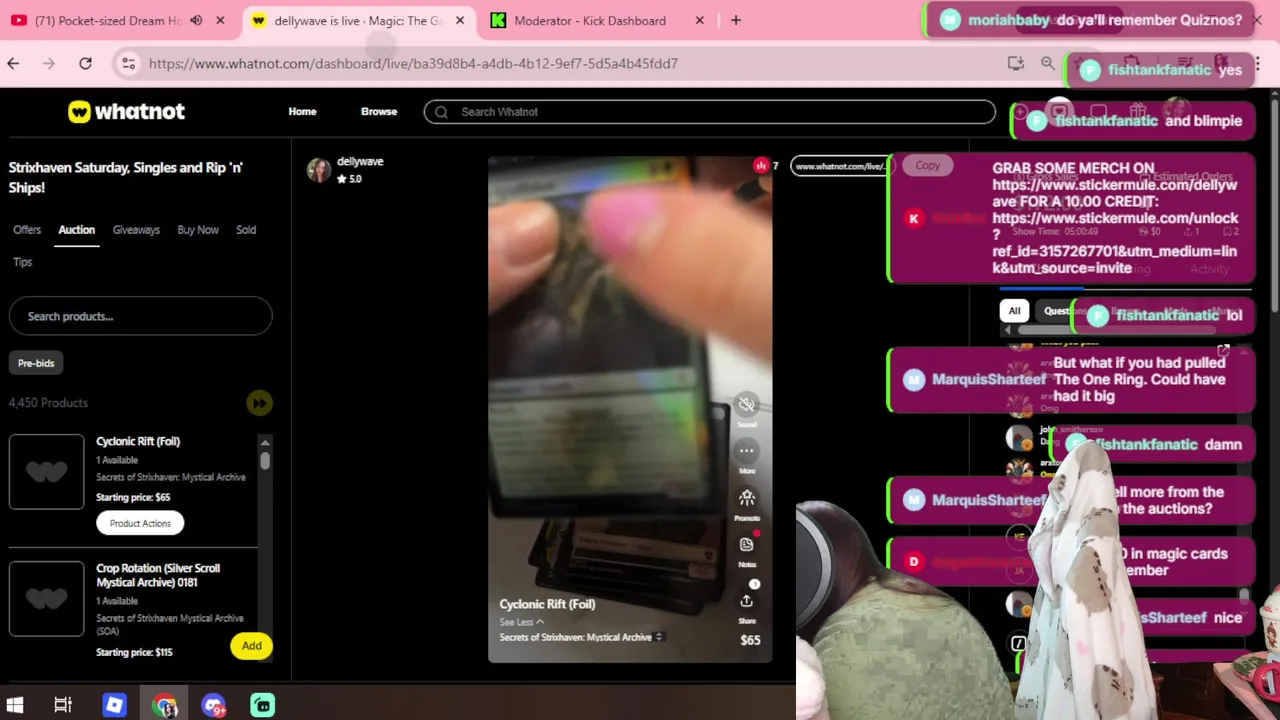Collapse details with See Less chevron
The height and width of the screenshot is (720, 1280).
[x=522, y=622]
